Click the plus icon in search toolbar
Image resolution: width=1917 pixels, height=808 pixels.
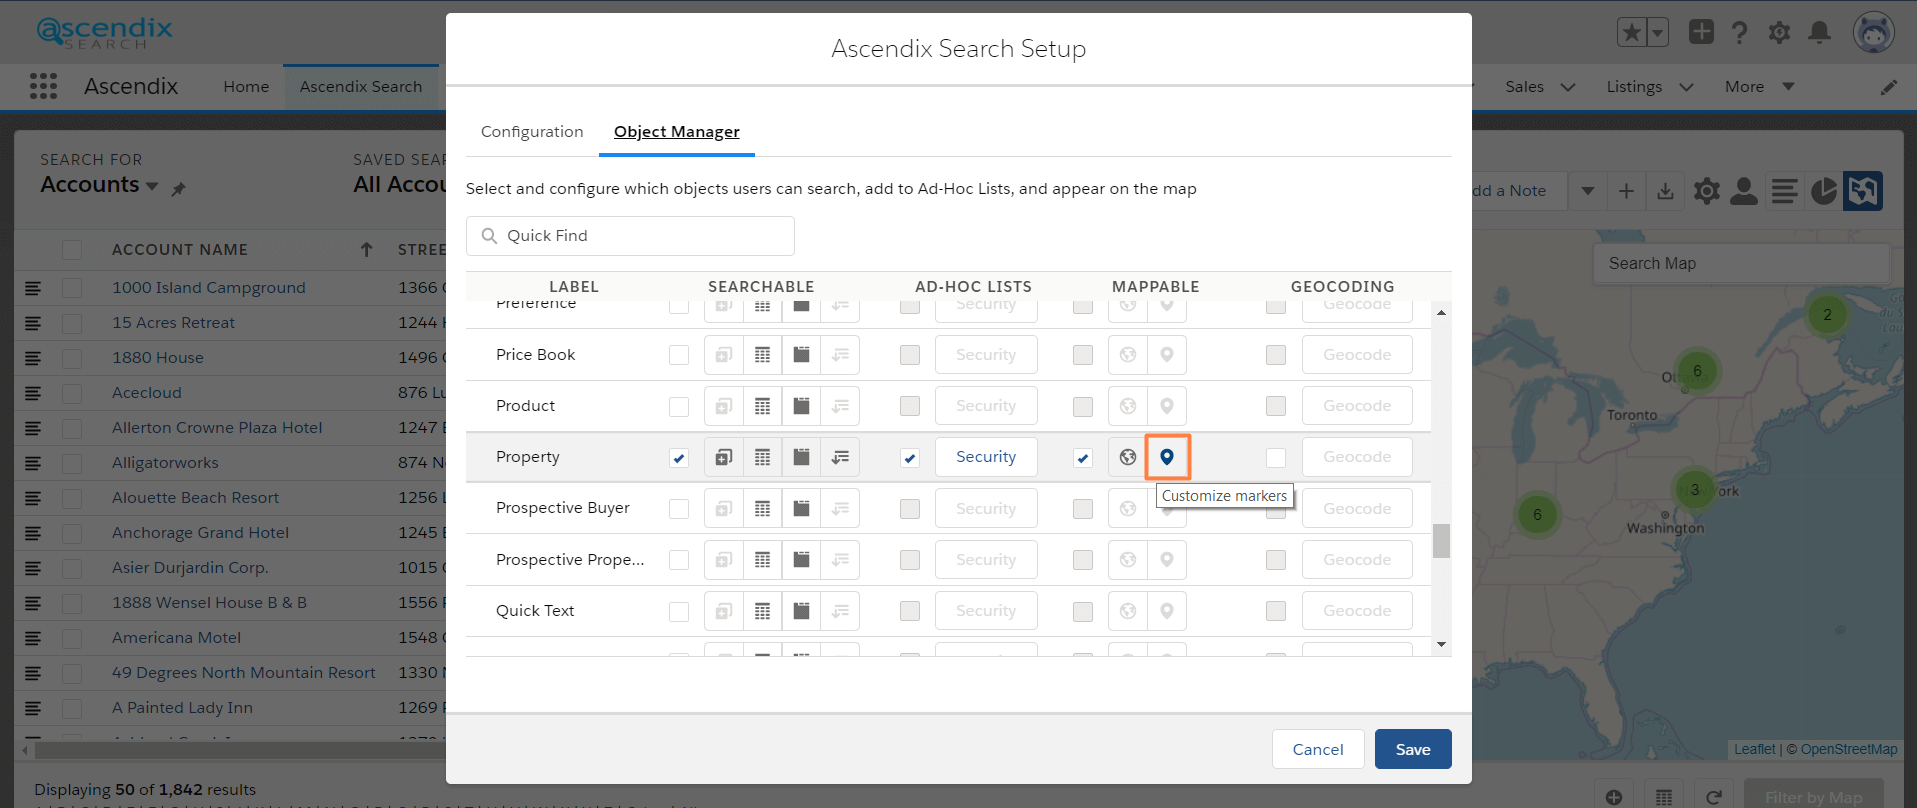coord(1627,191)
